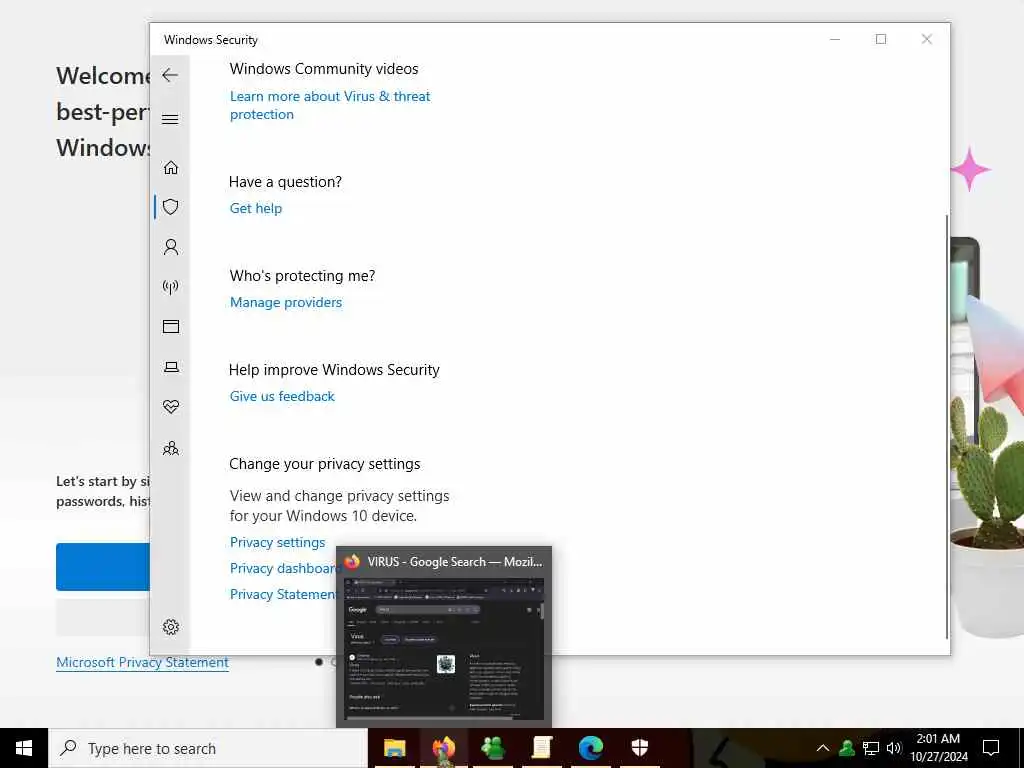Open the network tray icon
Screen dimensions: 1024x768
pyautogui.click(x=871, y=748)
